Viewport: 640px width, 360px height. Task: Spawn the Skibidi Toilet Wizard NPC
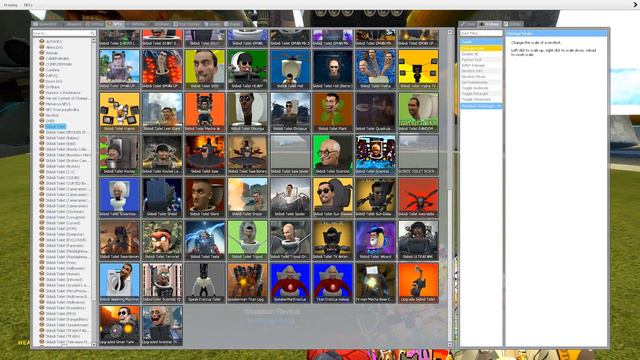click(376, 240)
